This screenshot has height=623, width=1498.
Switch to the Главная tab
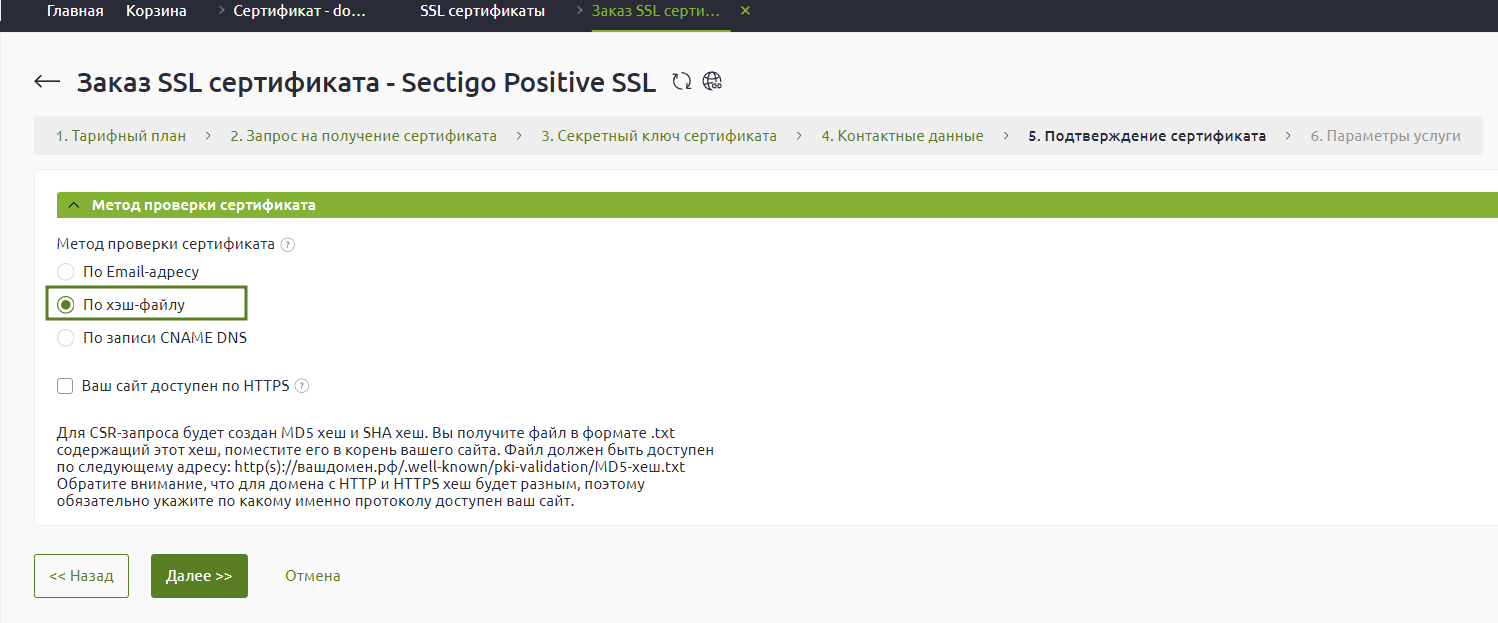tap(75, 11)
